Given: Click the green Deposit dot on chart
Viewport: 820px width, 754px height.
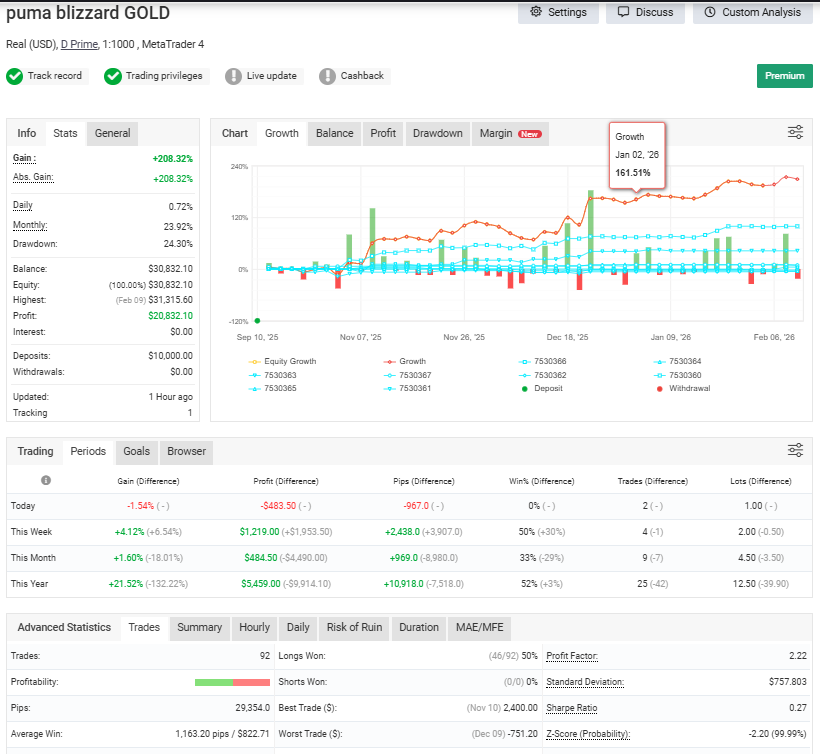Looking at the screenshot, I should [x=257, y=321].
